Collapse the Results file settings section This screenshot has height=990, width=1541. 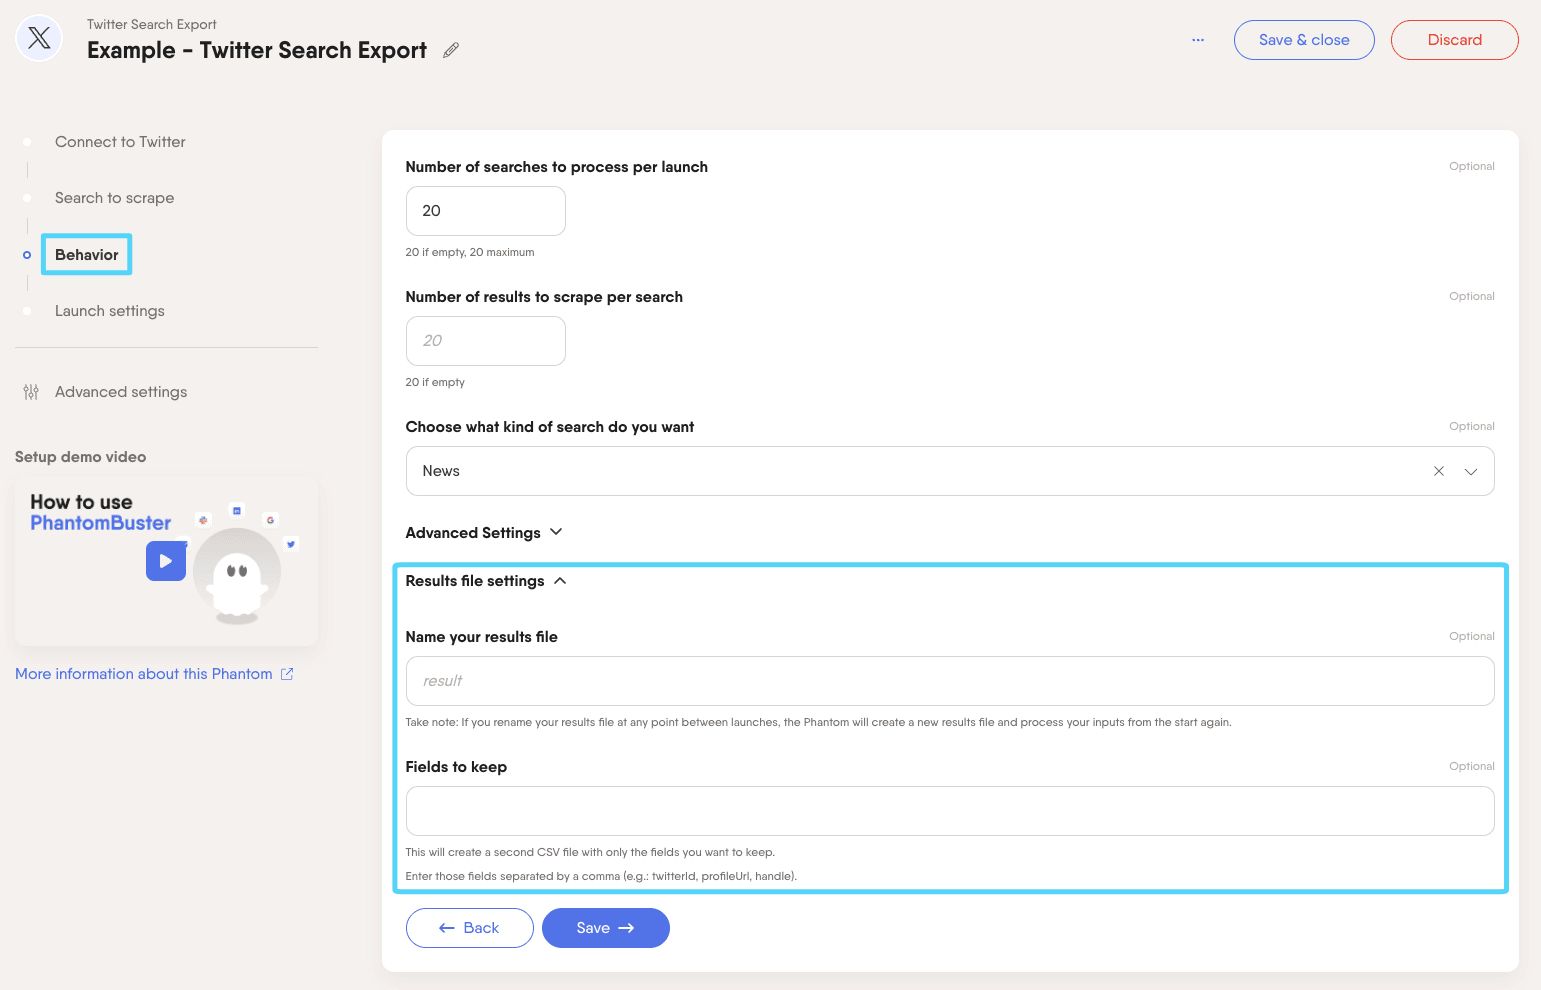(486, 581)
